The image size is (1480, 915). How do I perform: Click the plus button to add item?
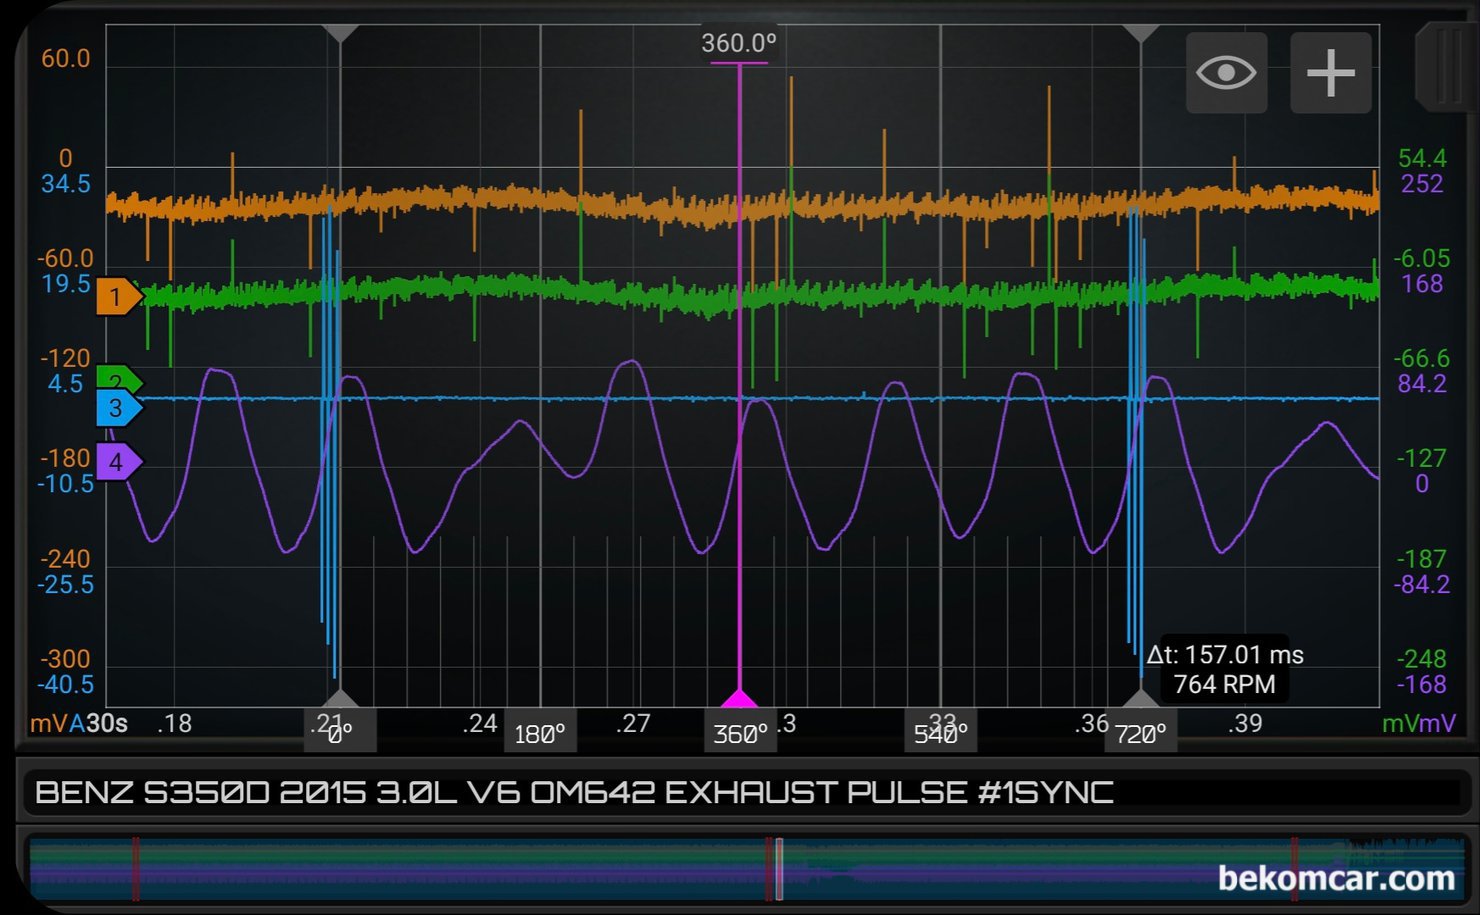coord(1330,73)
